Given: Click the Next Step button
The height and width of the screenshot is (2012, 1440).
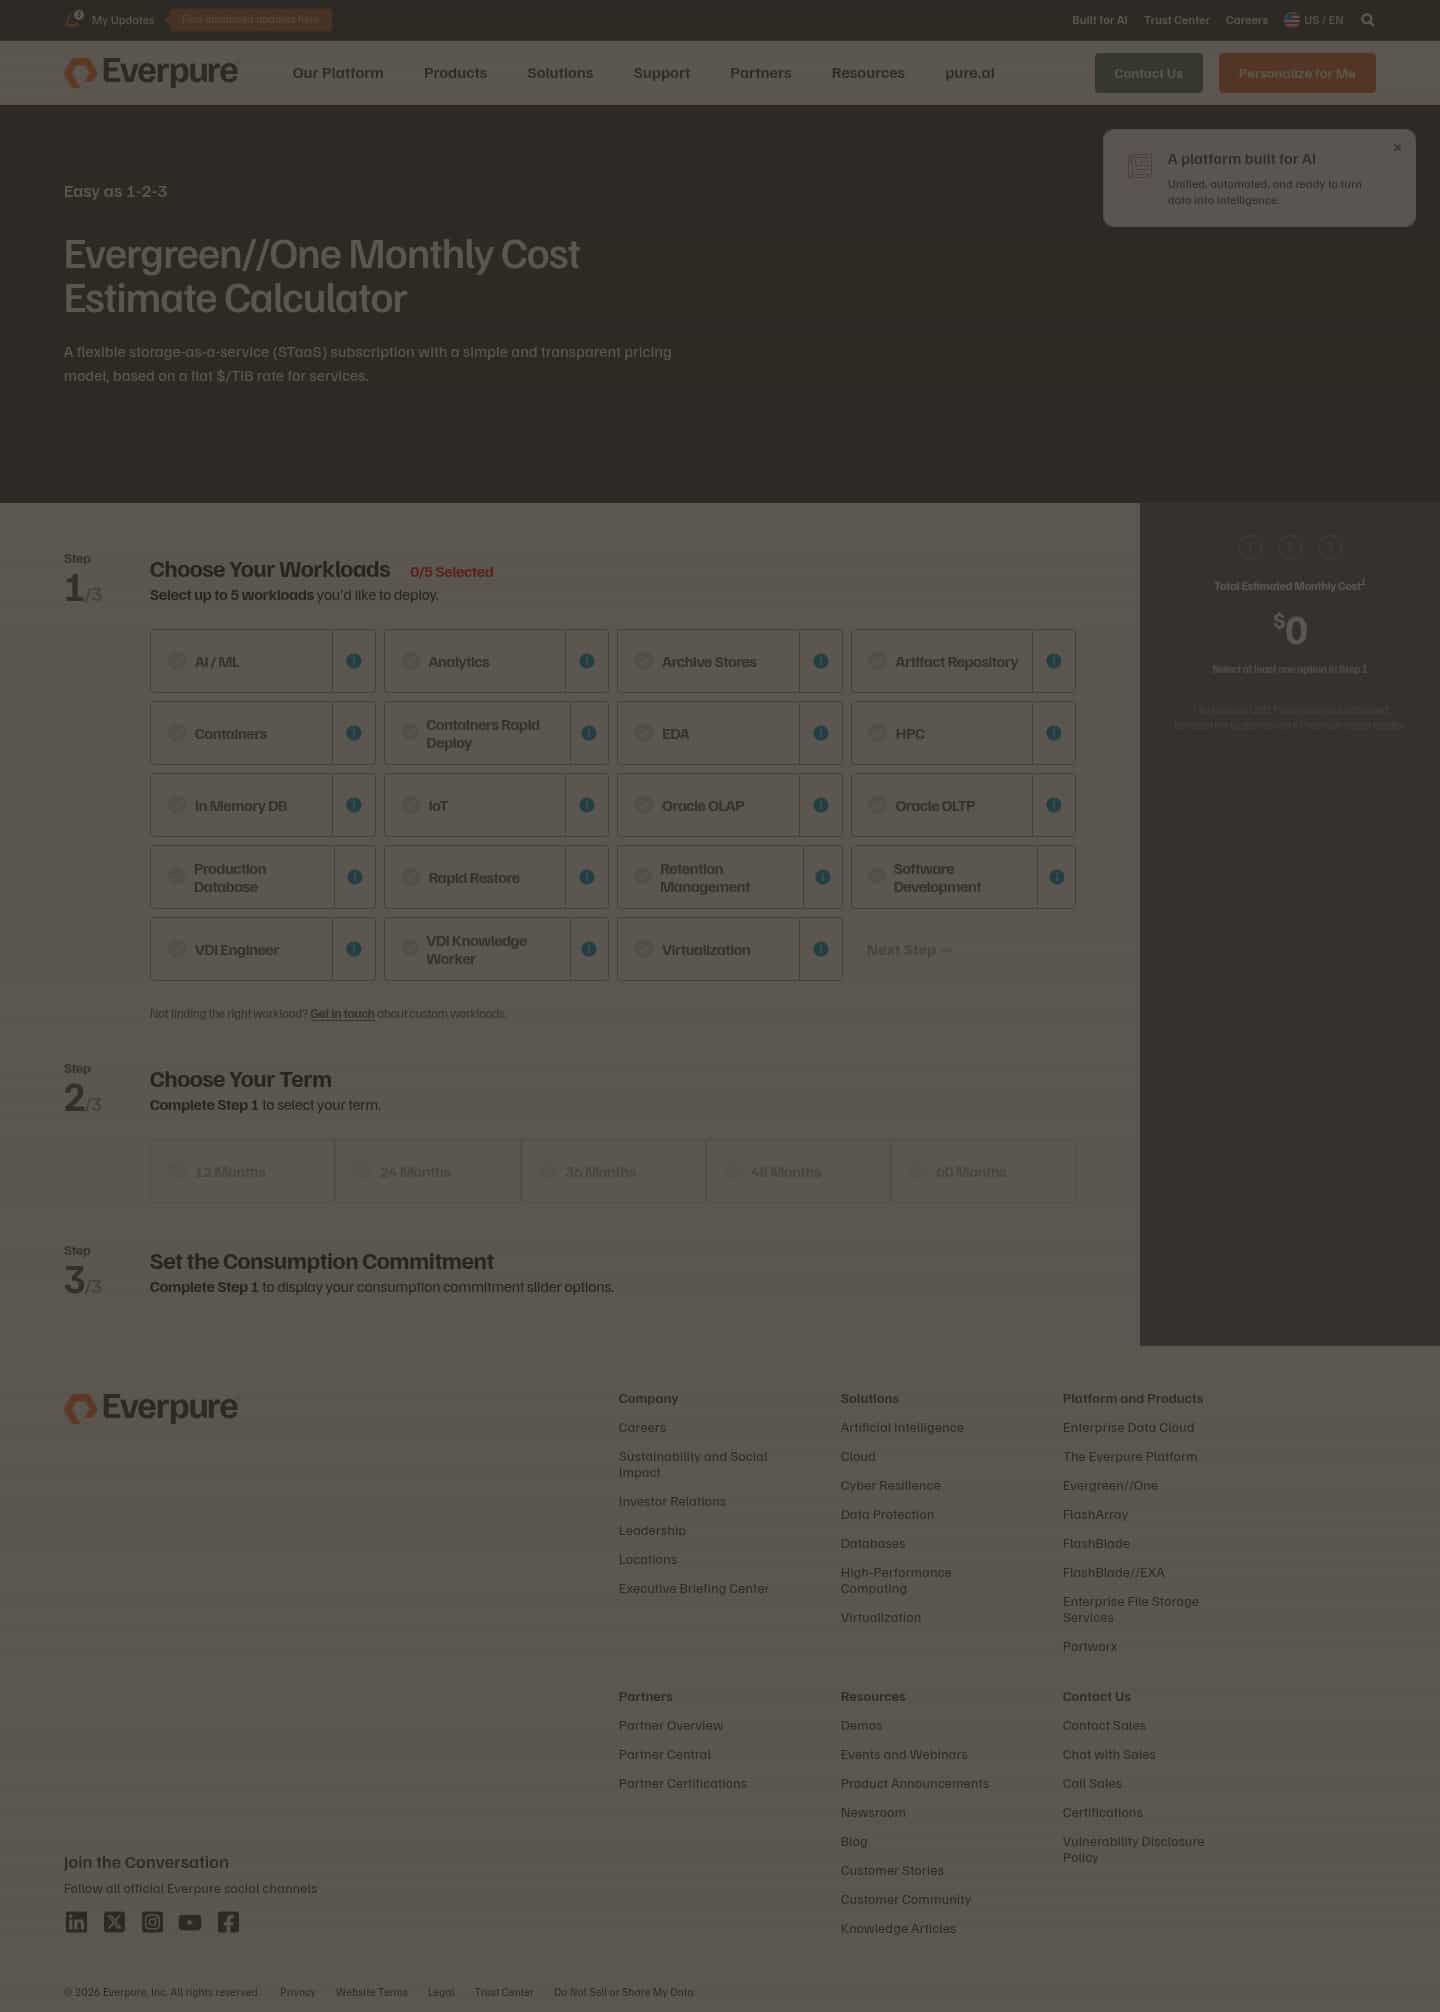Looking at the screenshot, I should click(909, 949).
